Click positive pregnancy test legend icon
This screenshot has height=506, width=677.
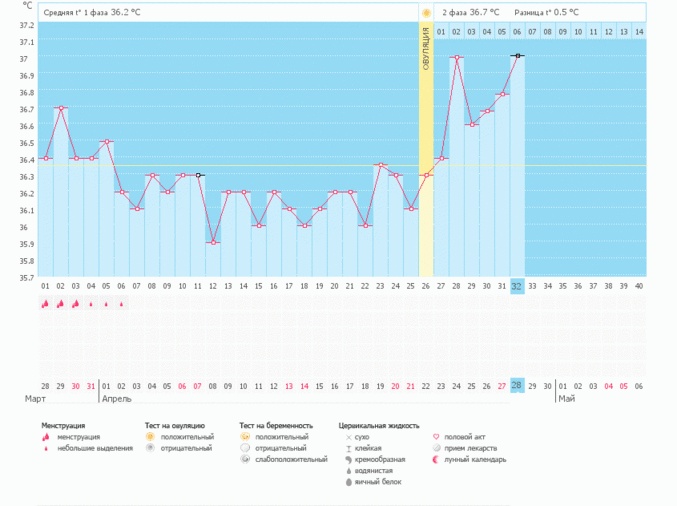point(245,437)
